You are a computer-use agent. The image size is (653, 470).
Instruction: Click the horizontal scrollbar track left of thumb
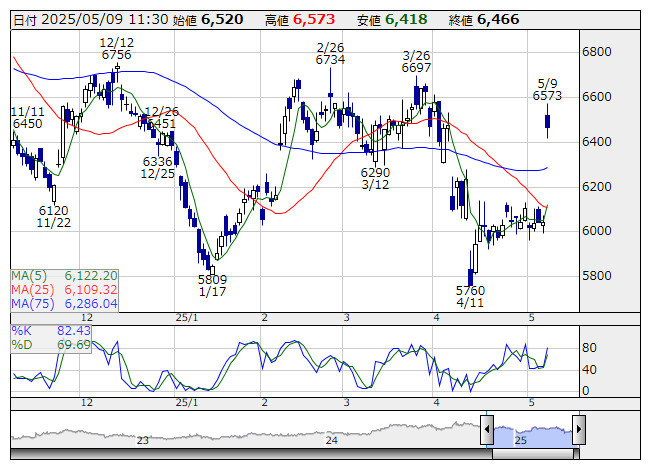click(x=251, y=454)
